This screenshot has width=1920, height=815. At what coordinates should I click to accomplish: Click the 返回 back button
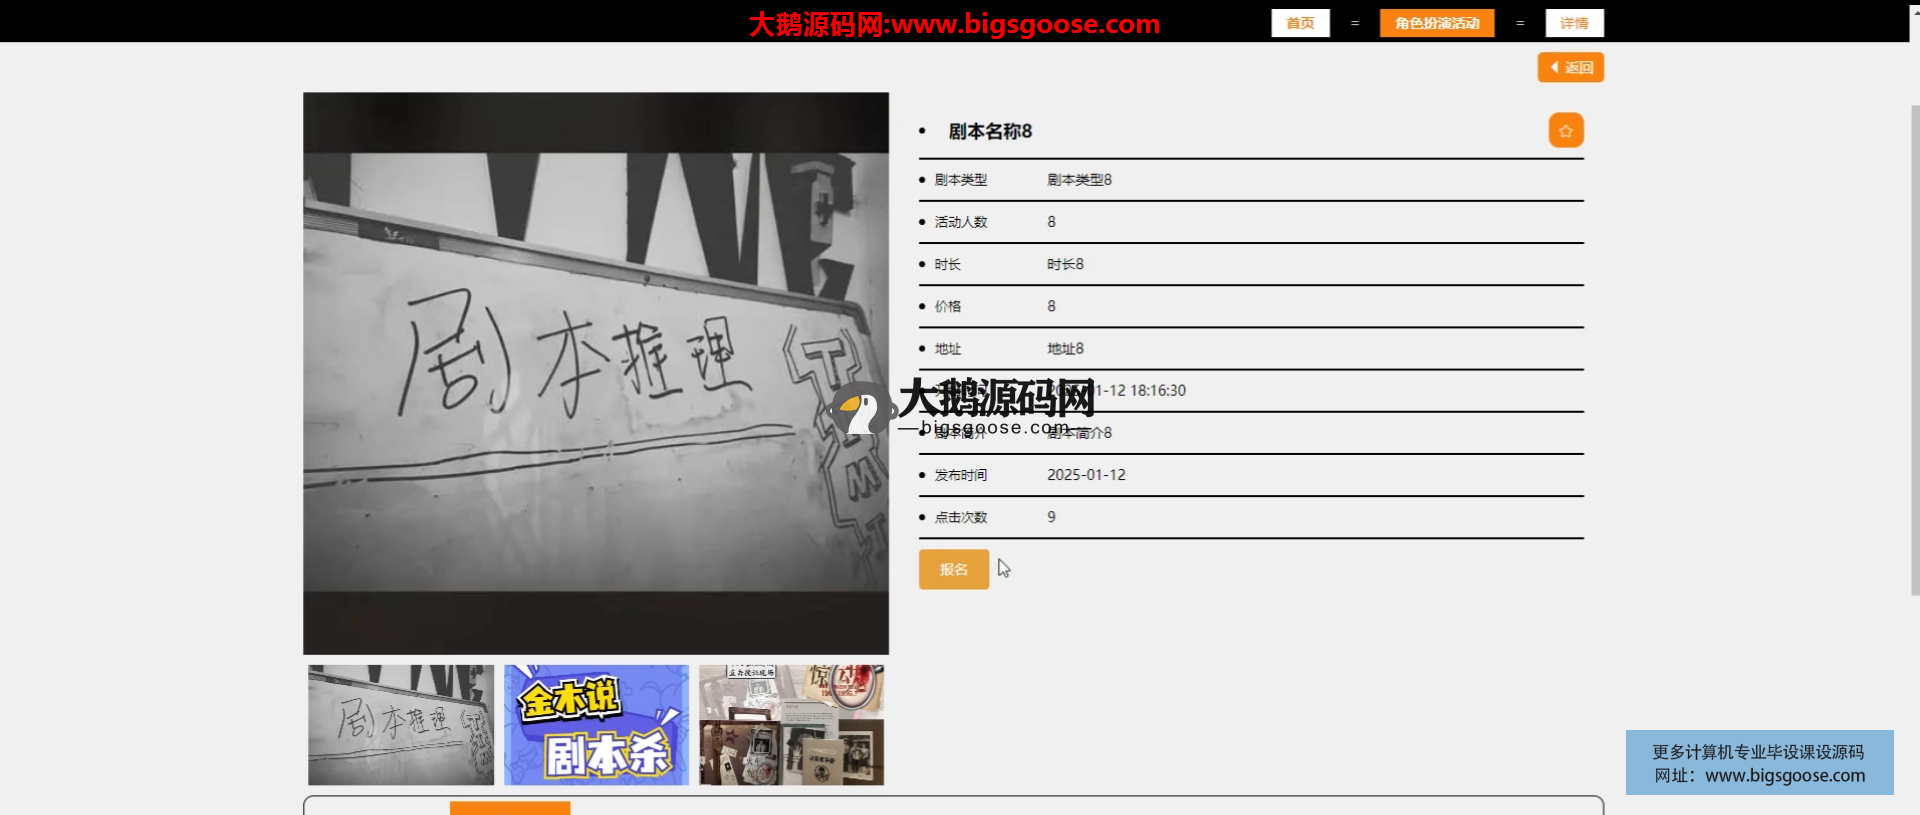point(1570,67)
